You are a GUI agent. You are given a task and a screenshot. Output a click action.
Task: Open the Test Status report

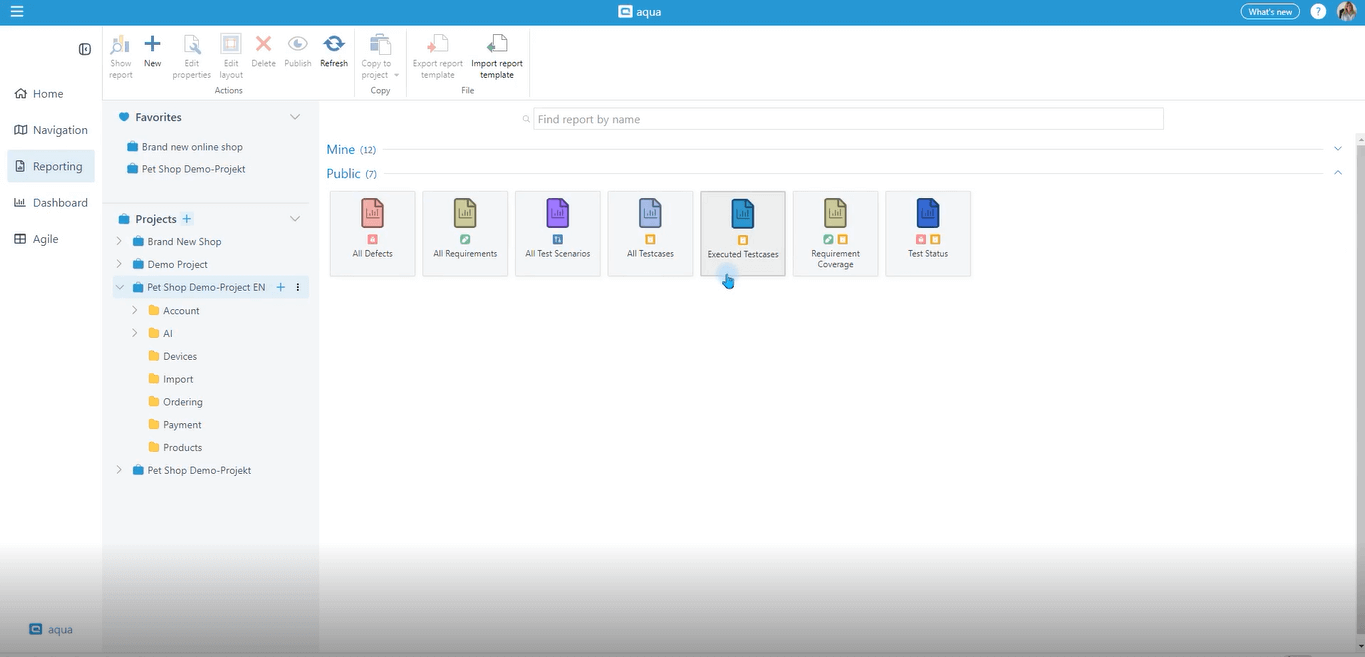tap(928, 232)
